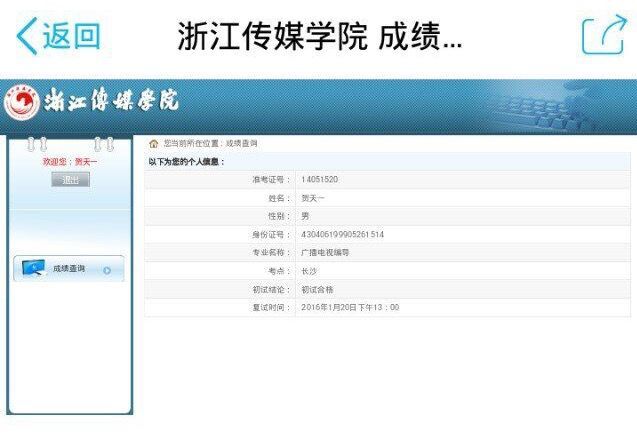The width and height of the screenshot is (637, 436).
Task: Click the 身份证号 number value
Action: click(342, 234)
